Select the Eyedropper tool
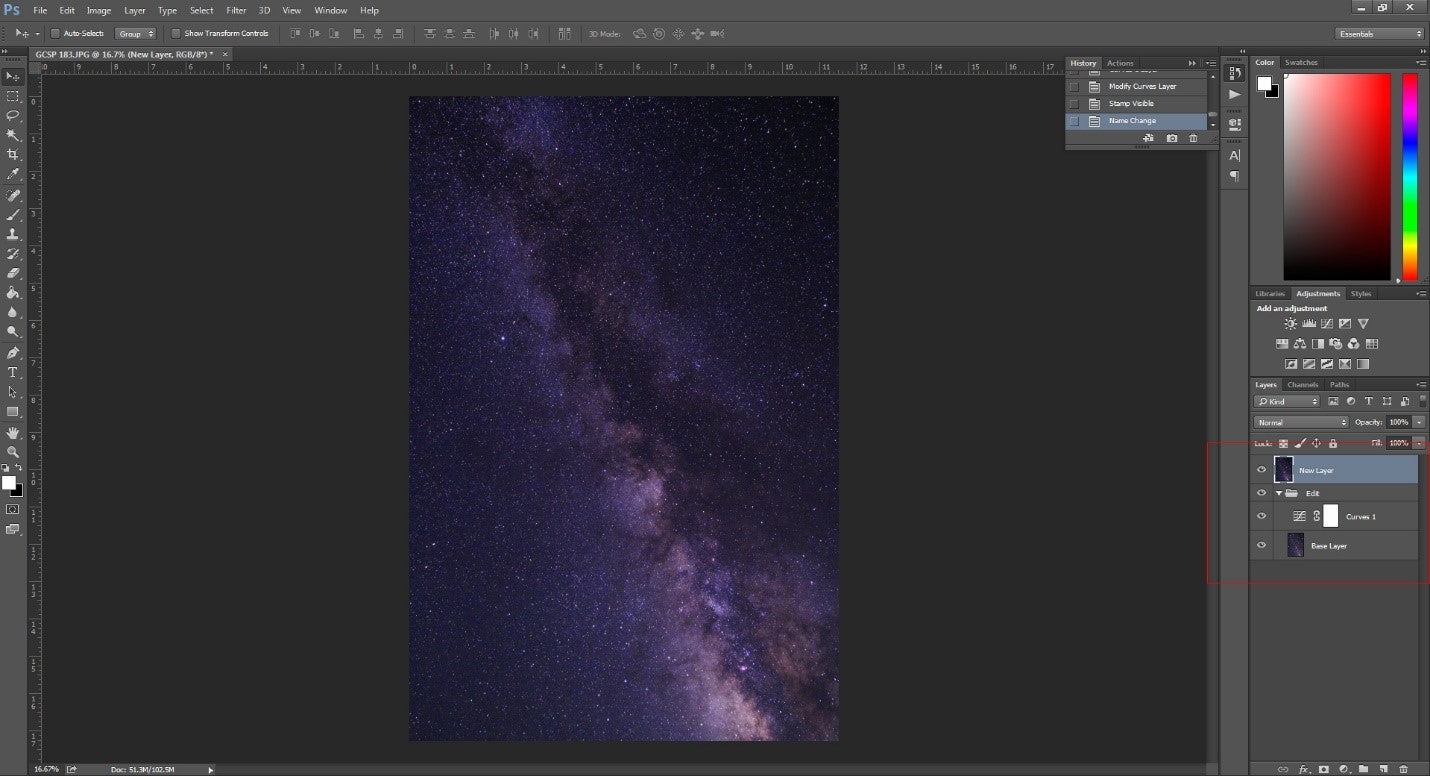1430x776 pixels. (x=13, y=175)
